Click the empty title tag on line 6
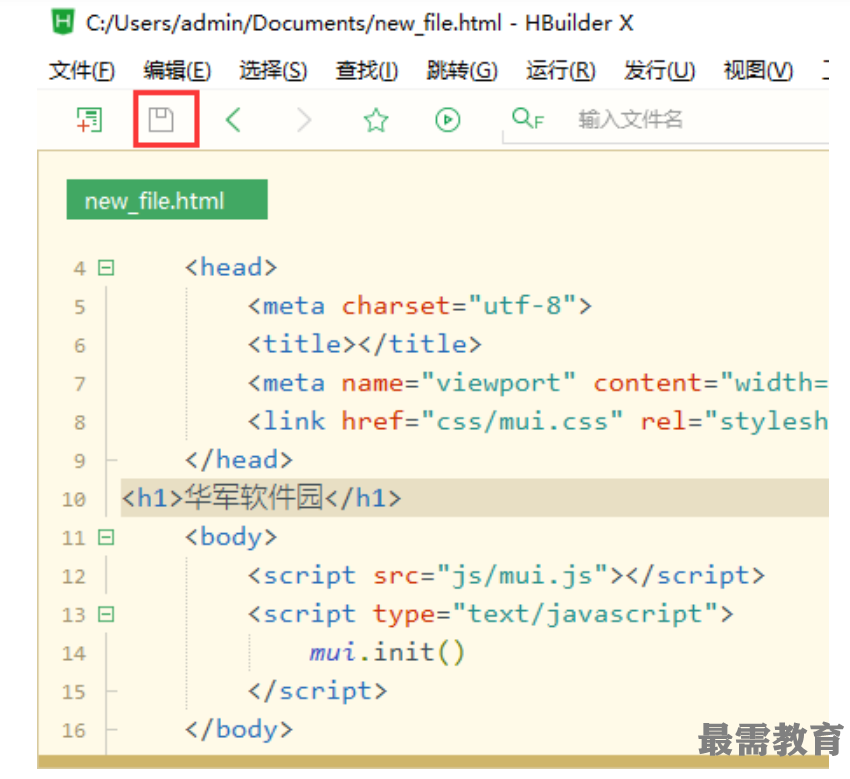Viewport: 850px width, 779px height. pos(364,344)
